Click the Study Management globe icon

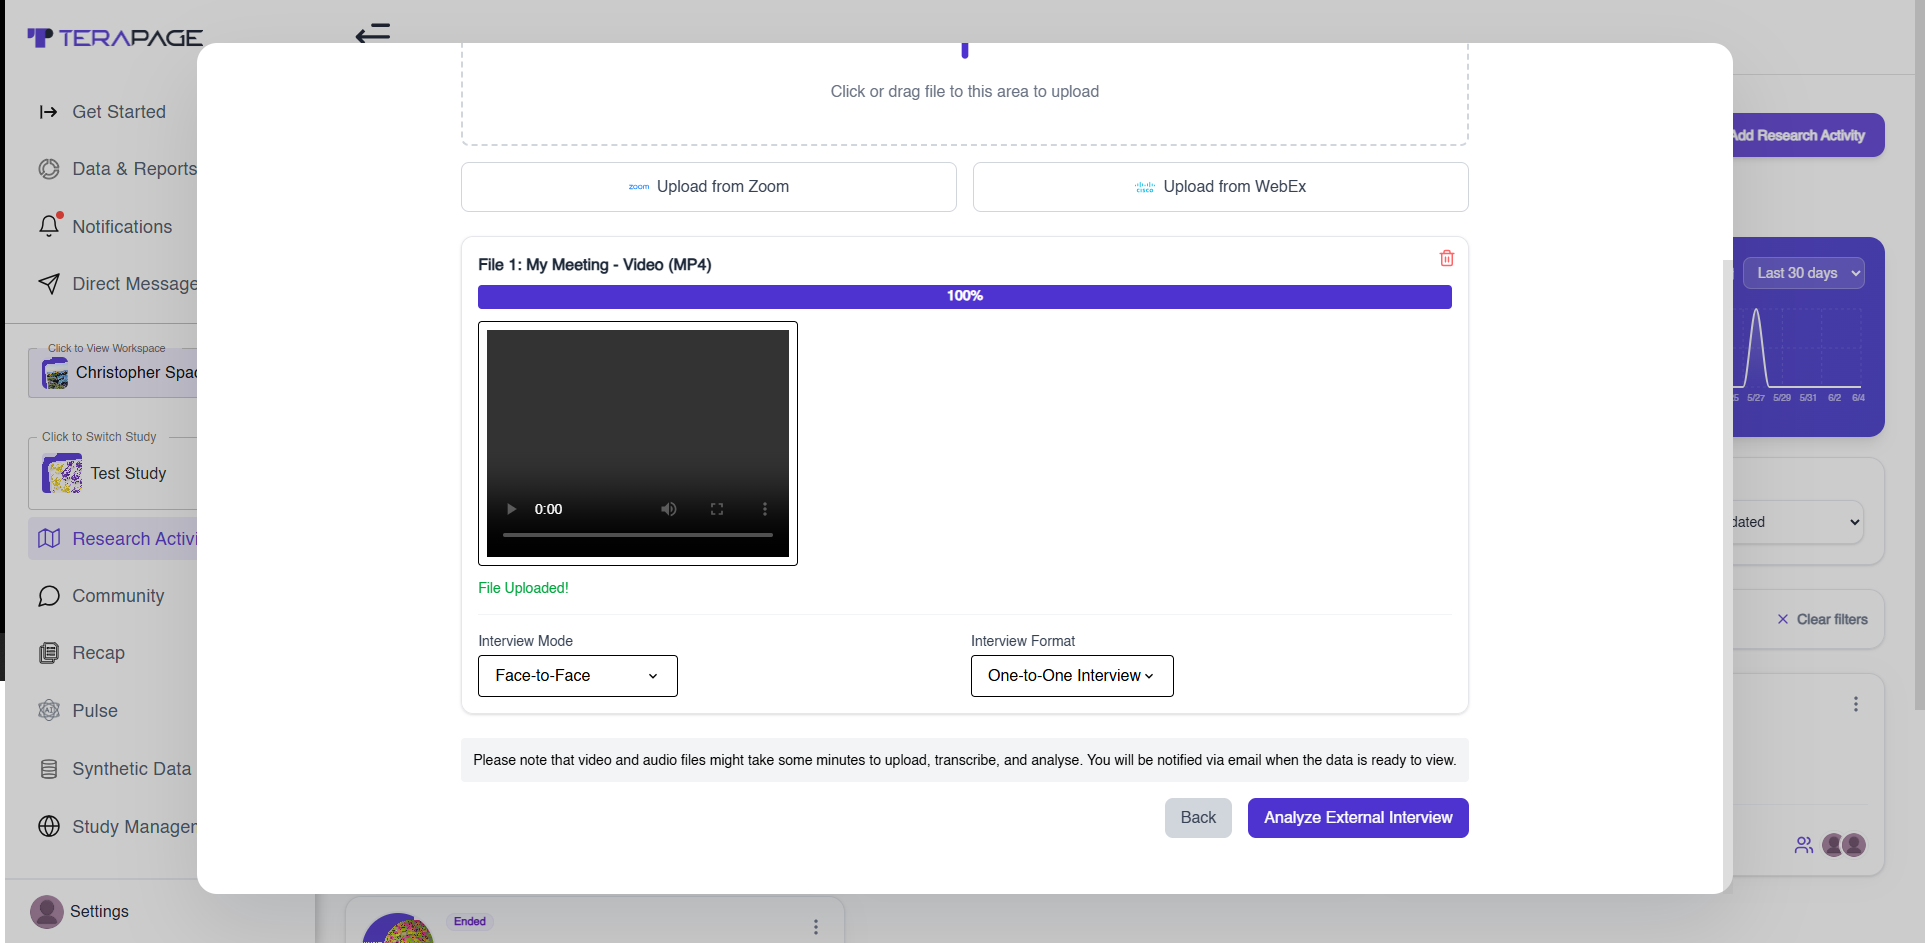pos(49,826)
